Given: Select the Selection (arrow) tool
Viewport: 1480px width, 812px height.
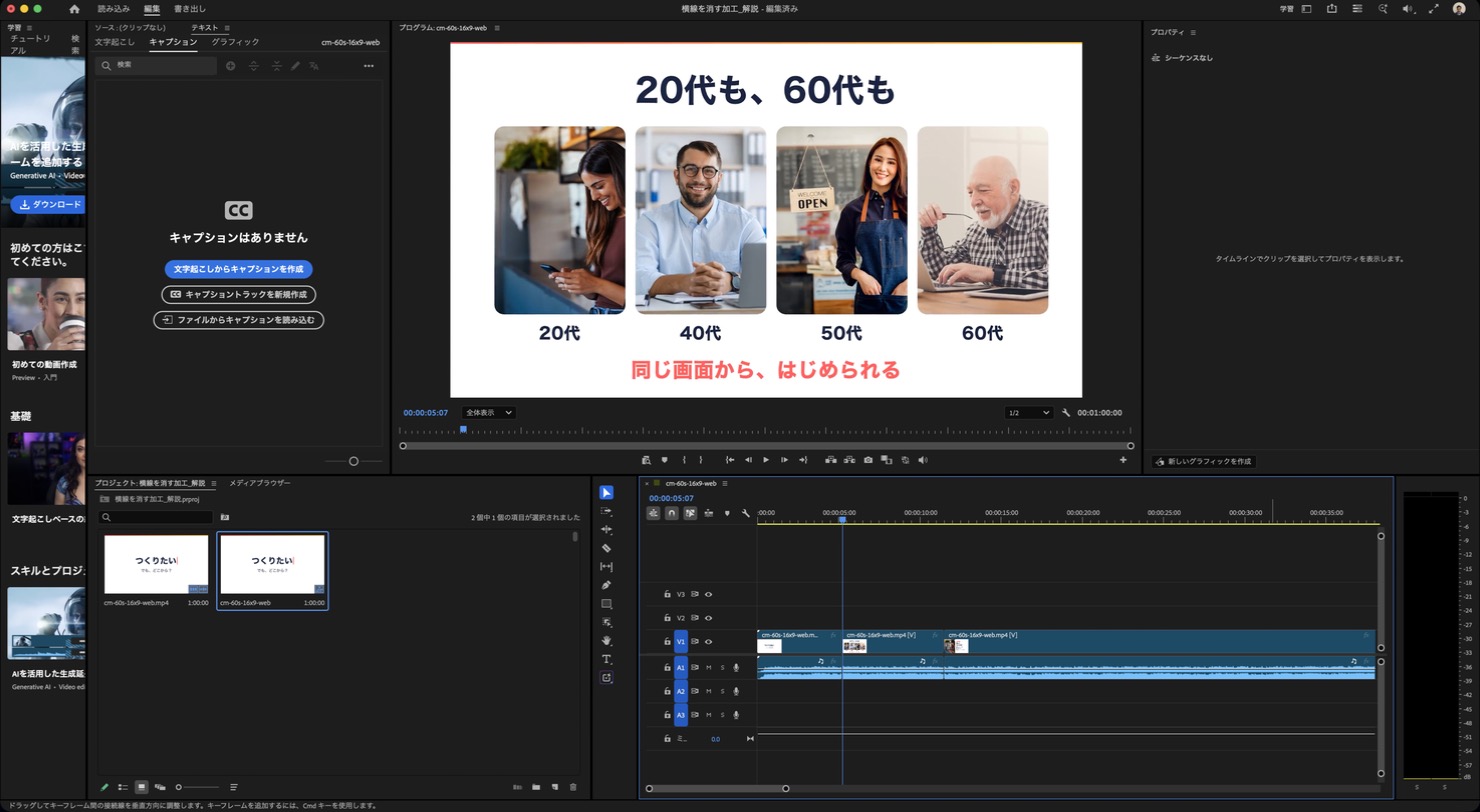Looking at the screenshot, I should click(x=606, y=492).
